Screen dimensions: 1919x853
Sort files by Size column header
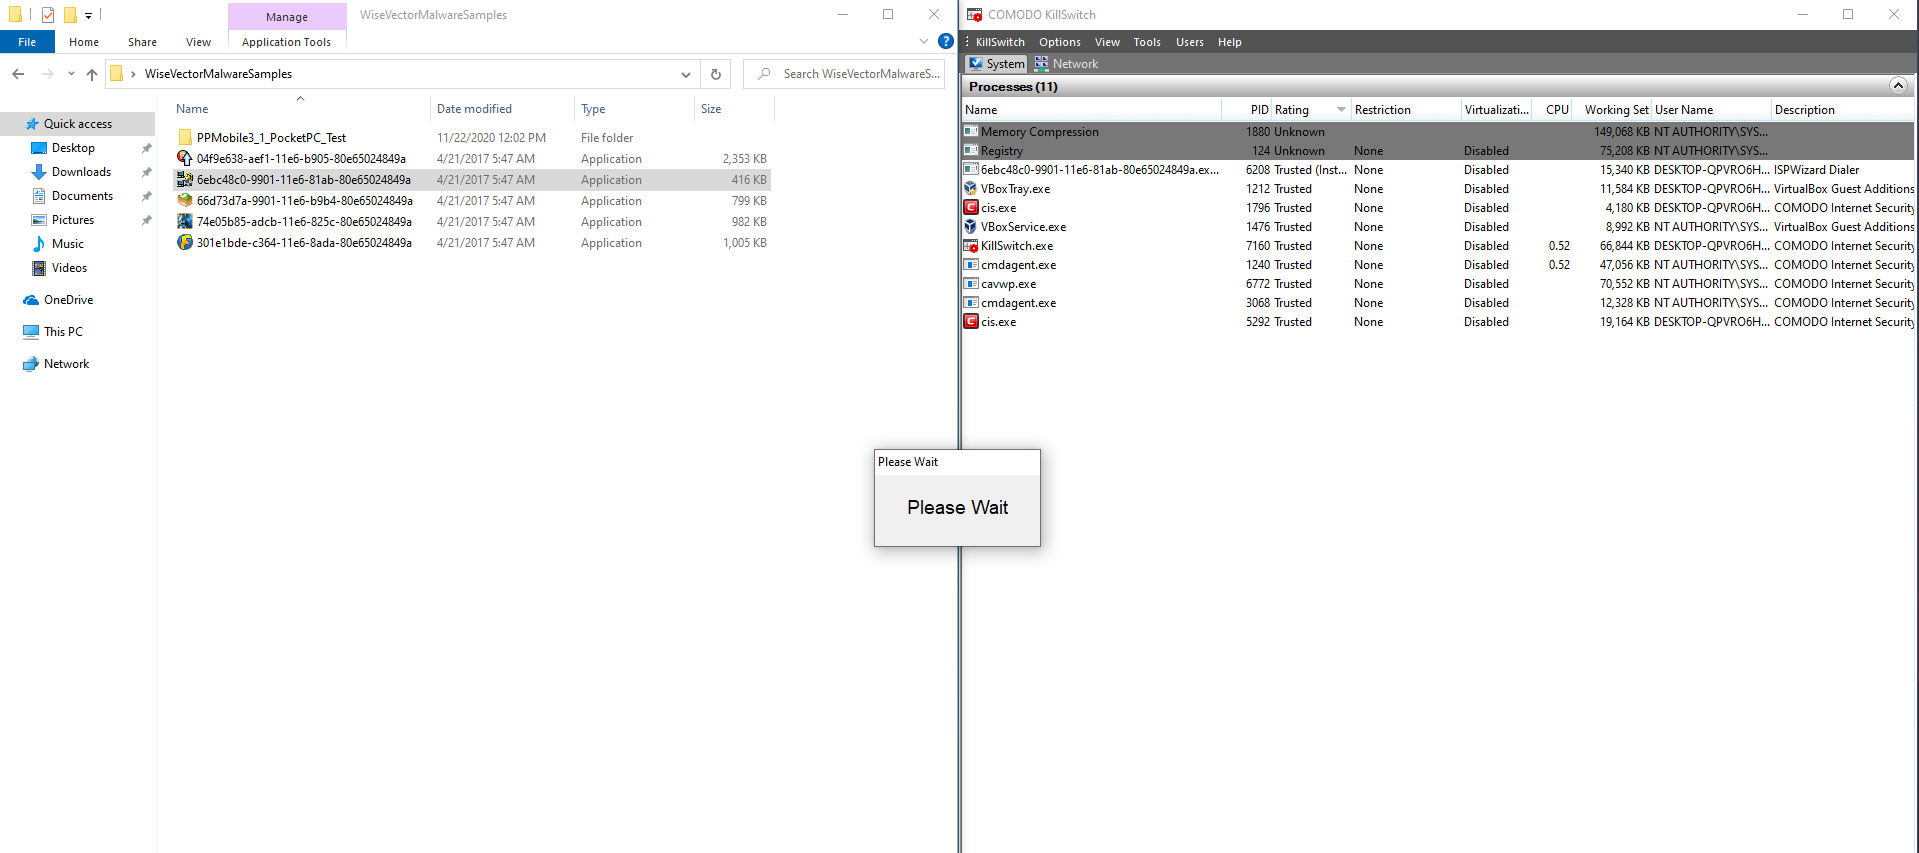pyautogui.click(x=732, y=109)
